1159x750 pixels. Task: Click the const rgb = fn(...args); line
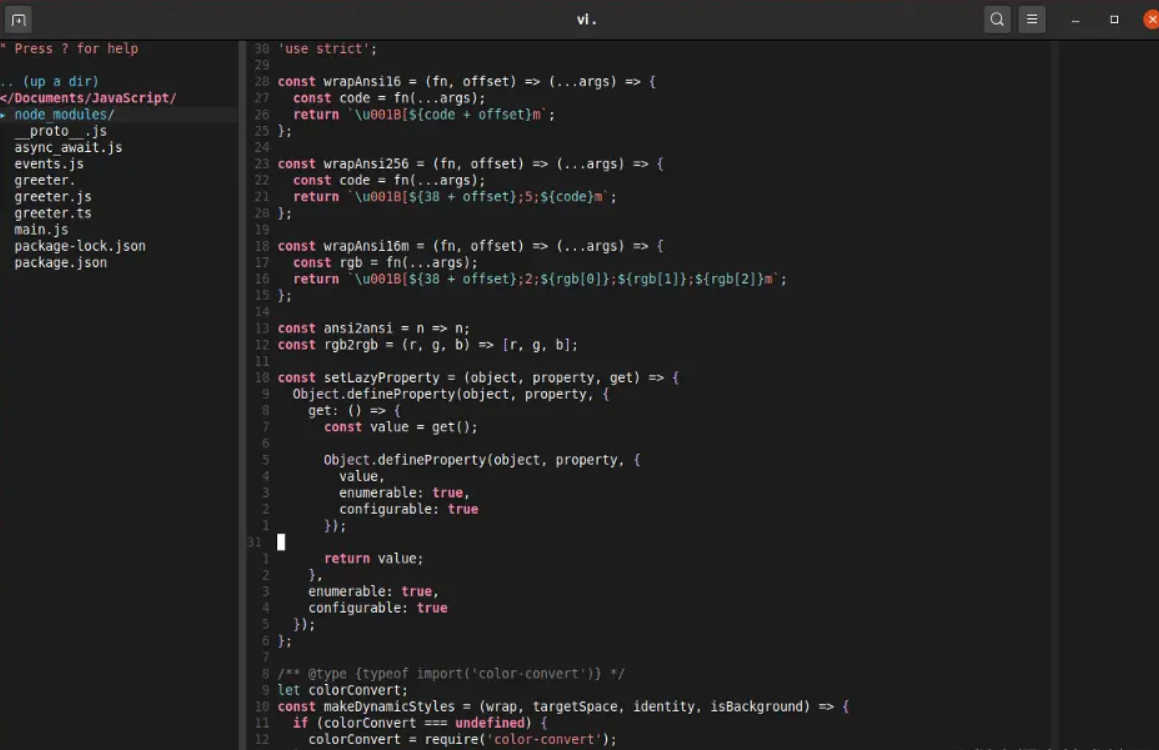coord(385,262)
